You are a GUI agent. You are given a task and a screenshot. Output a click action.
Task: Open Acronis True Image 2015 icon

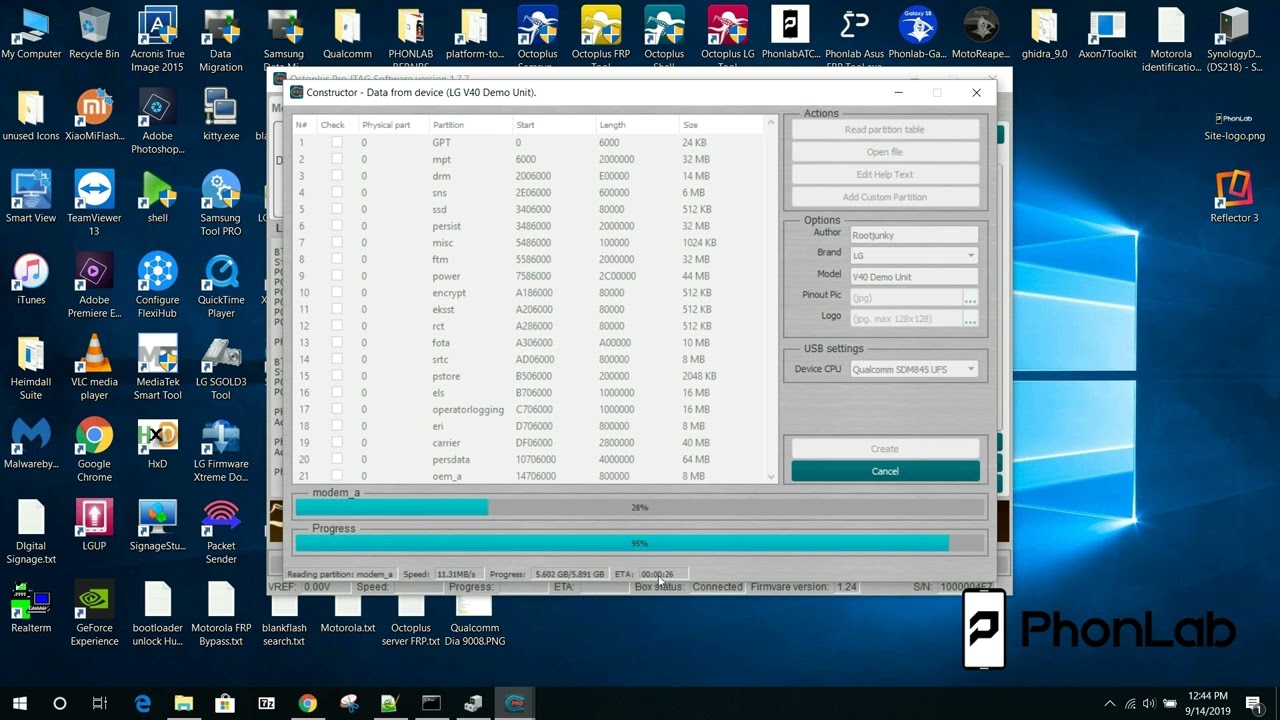coord(157,40)
